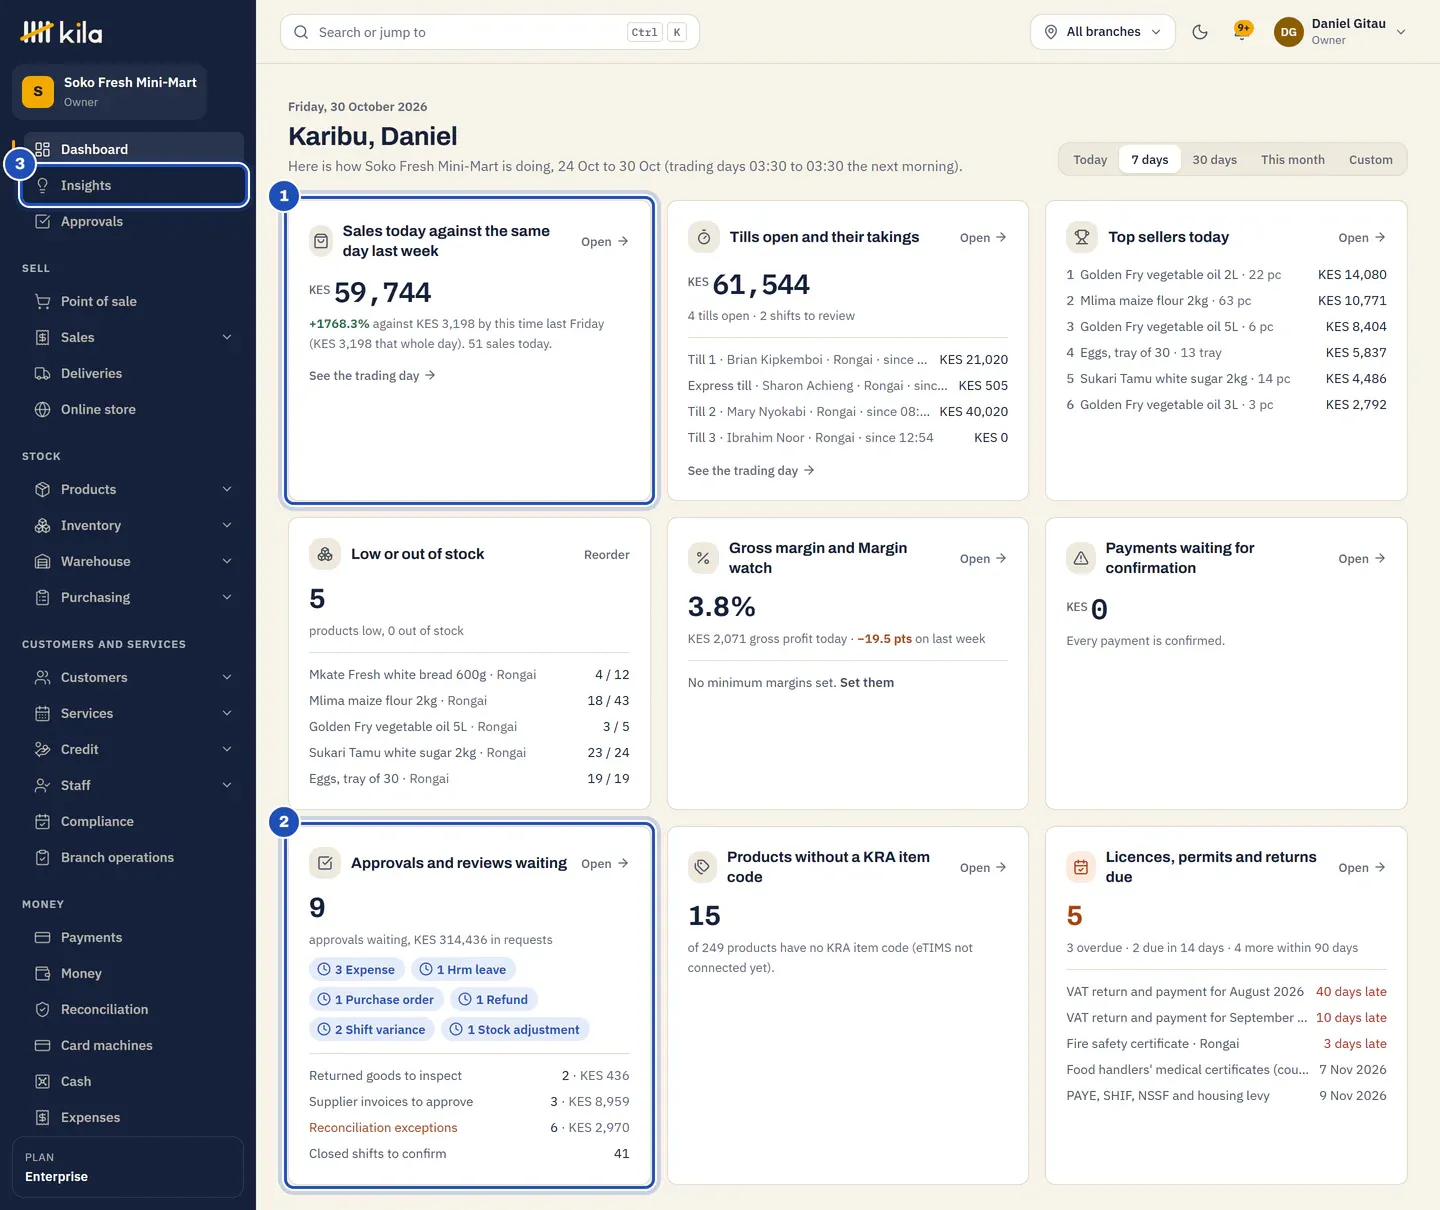This screenshot has width=1440, height=1210.
Task: Click the DG user avatar
Action: 1289,32
